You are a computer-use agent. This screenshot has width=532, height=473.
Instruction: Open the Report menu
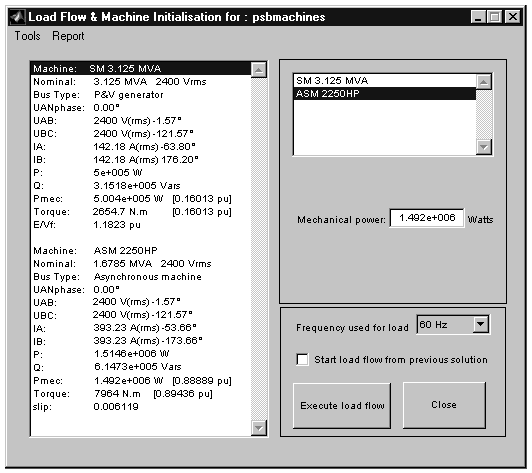pos(68,36)
